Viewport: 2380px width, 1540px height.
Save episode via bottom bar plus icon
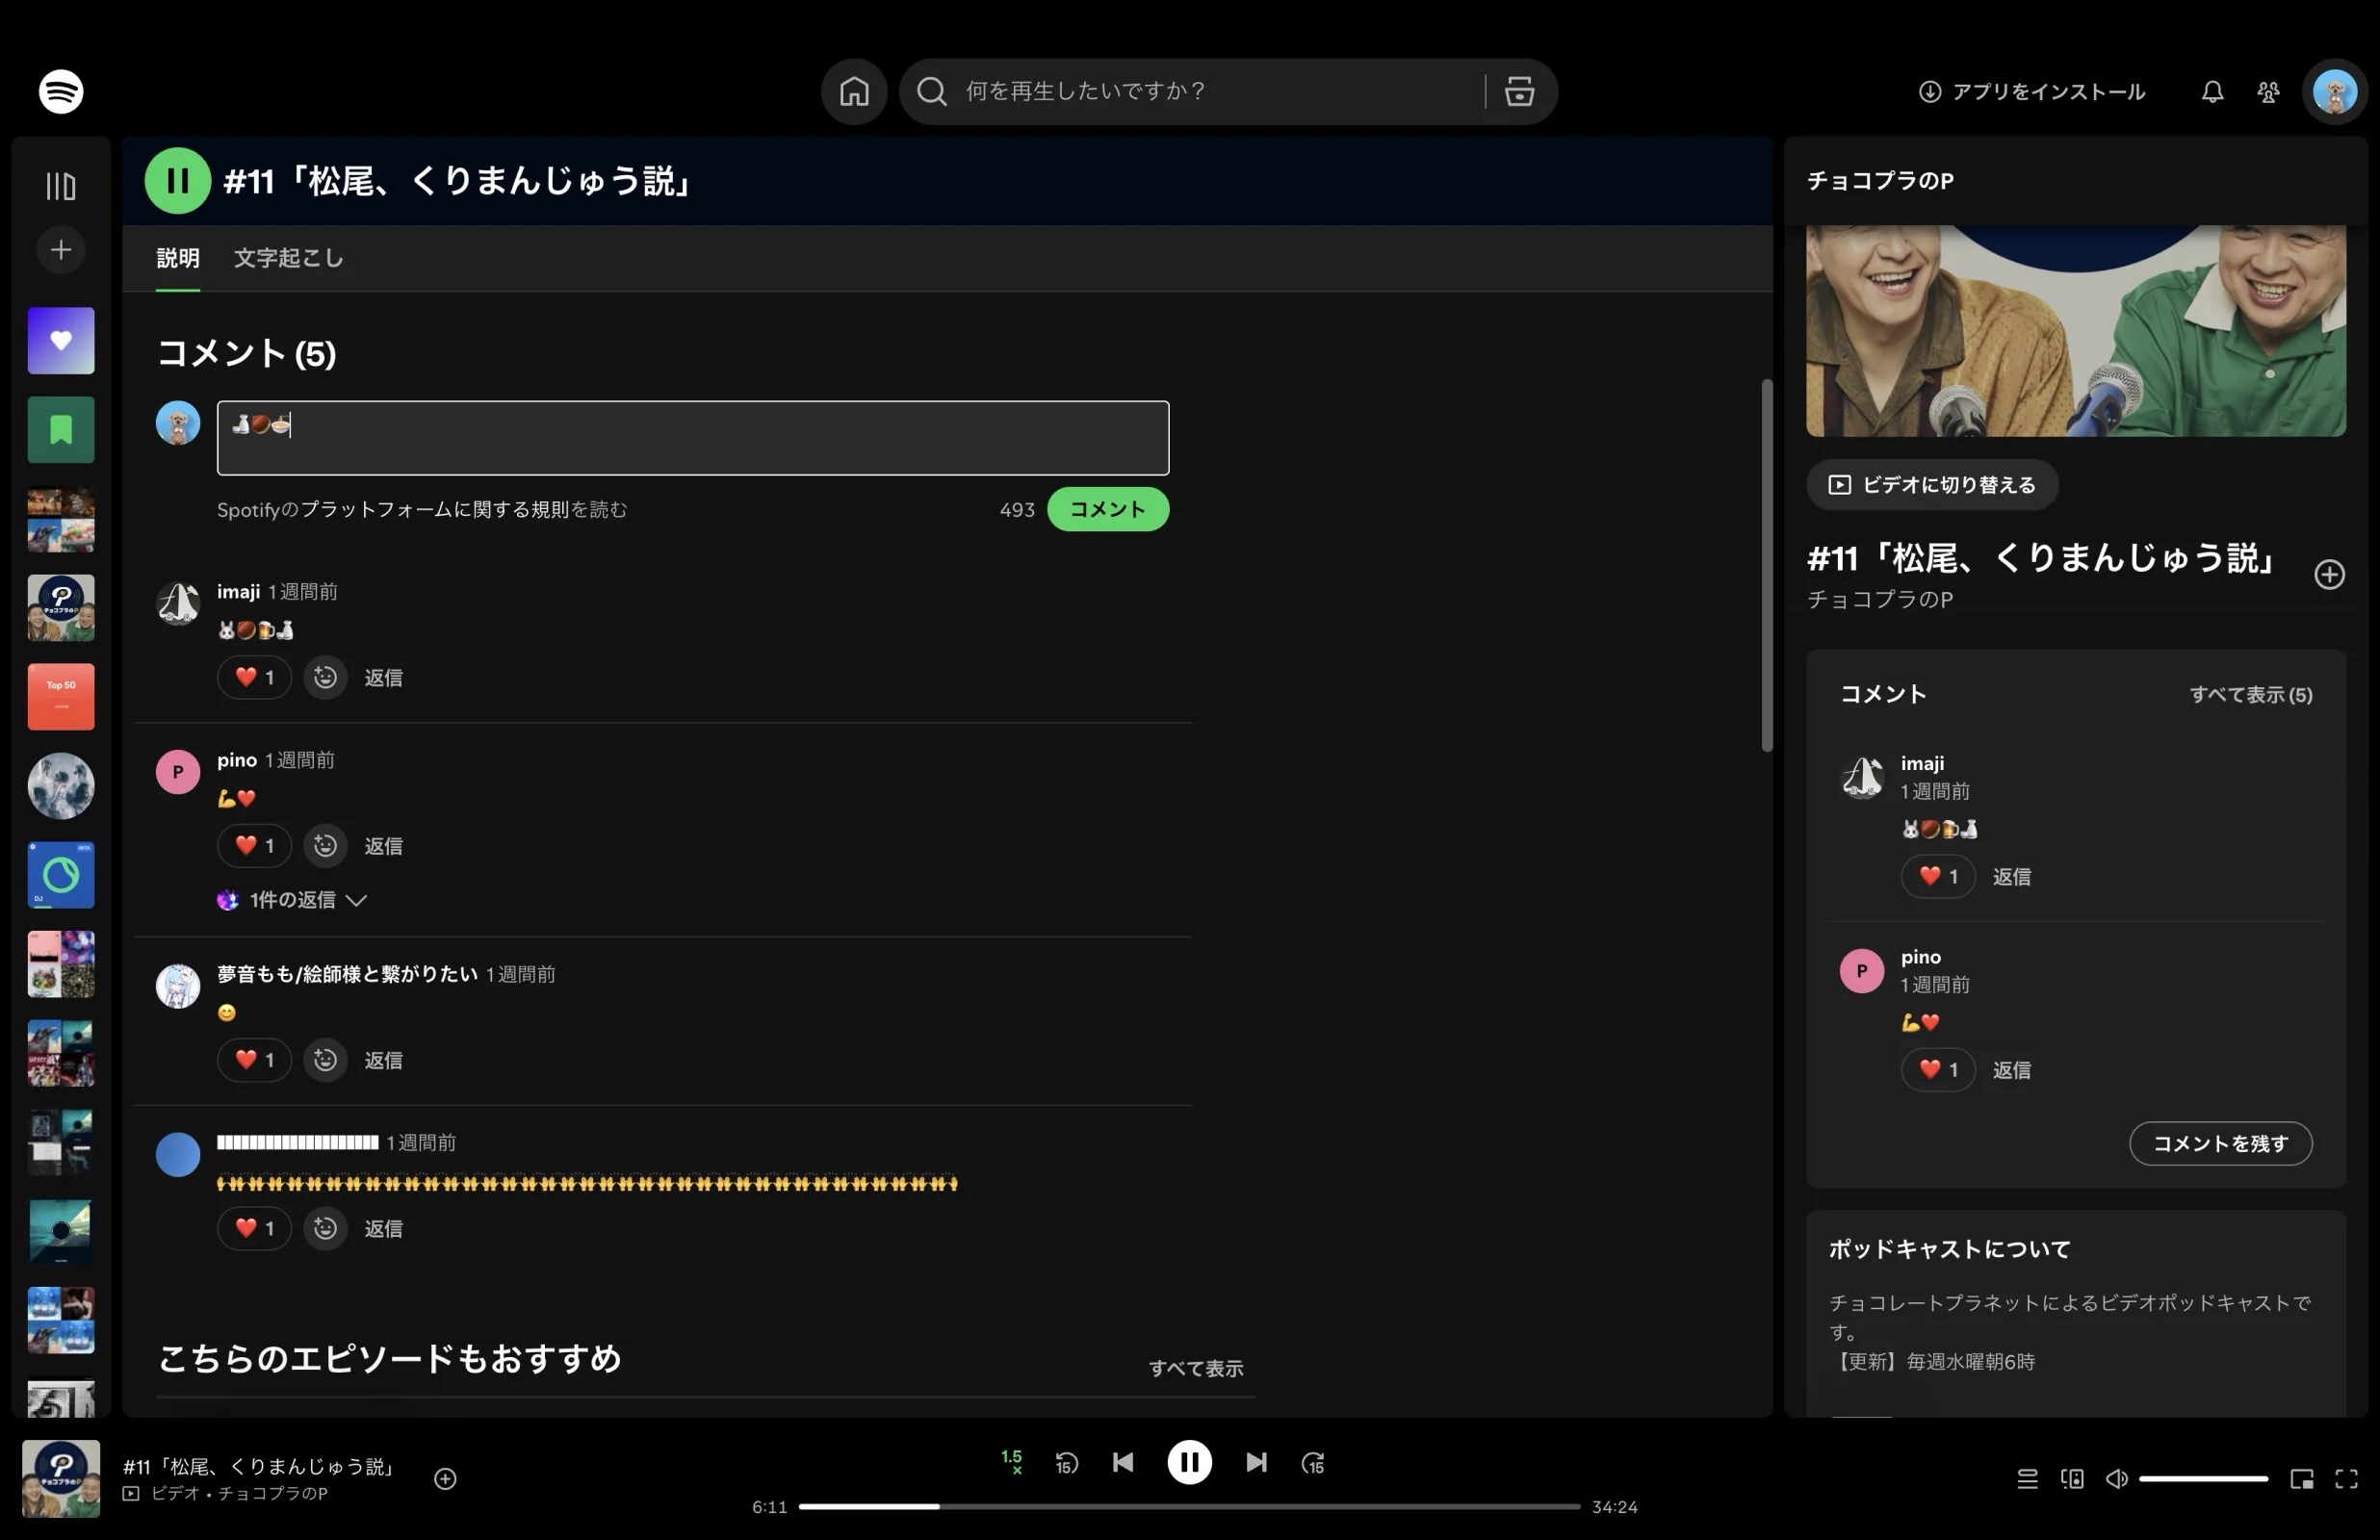coord(445,1478)
